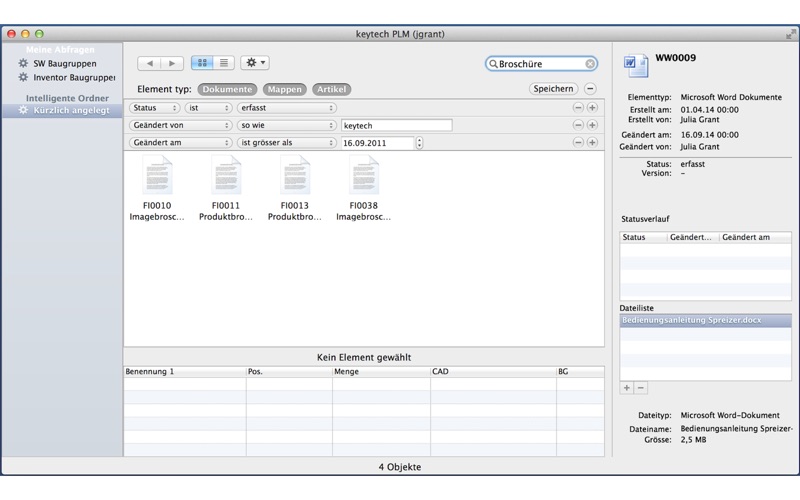The width and height of the screenshot is (800, 500).
Task: Select document FI0013 Produktbroschüre
Action: [295, 188]
